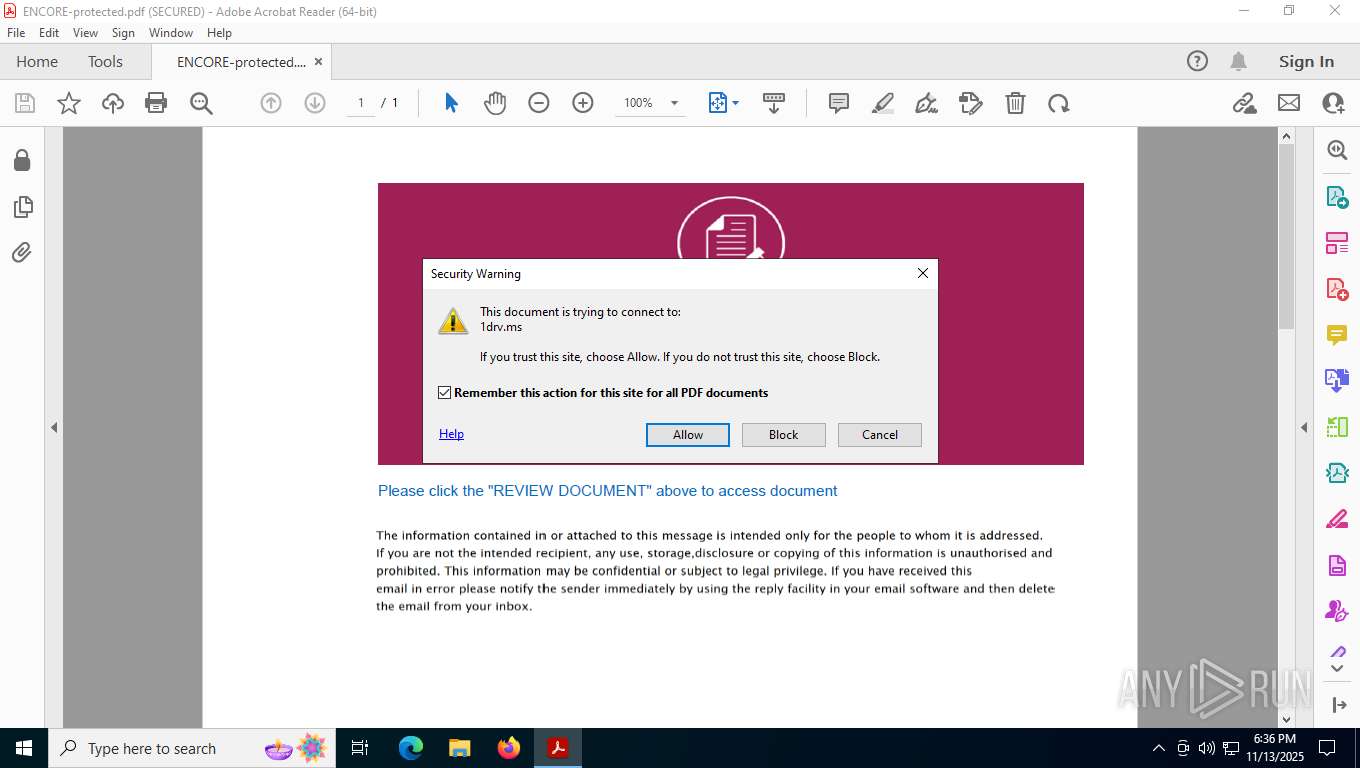Select the Highlight text tool
This screenshot has width=1360, height=768.
coord(883,103)
